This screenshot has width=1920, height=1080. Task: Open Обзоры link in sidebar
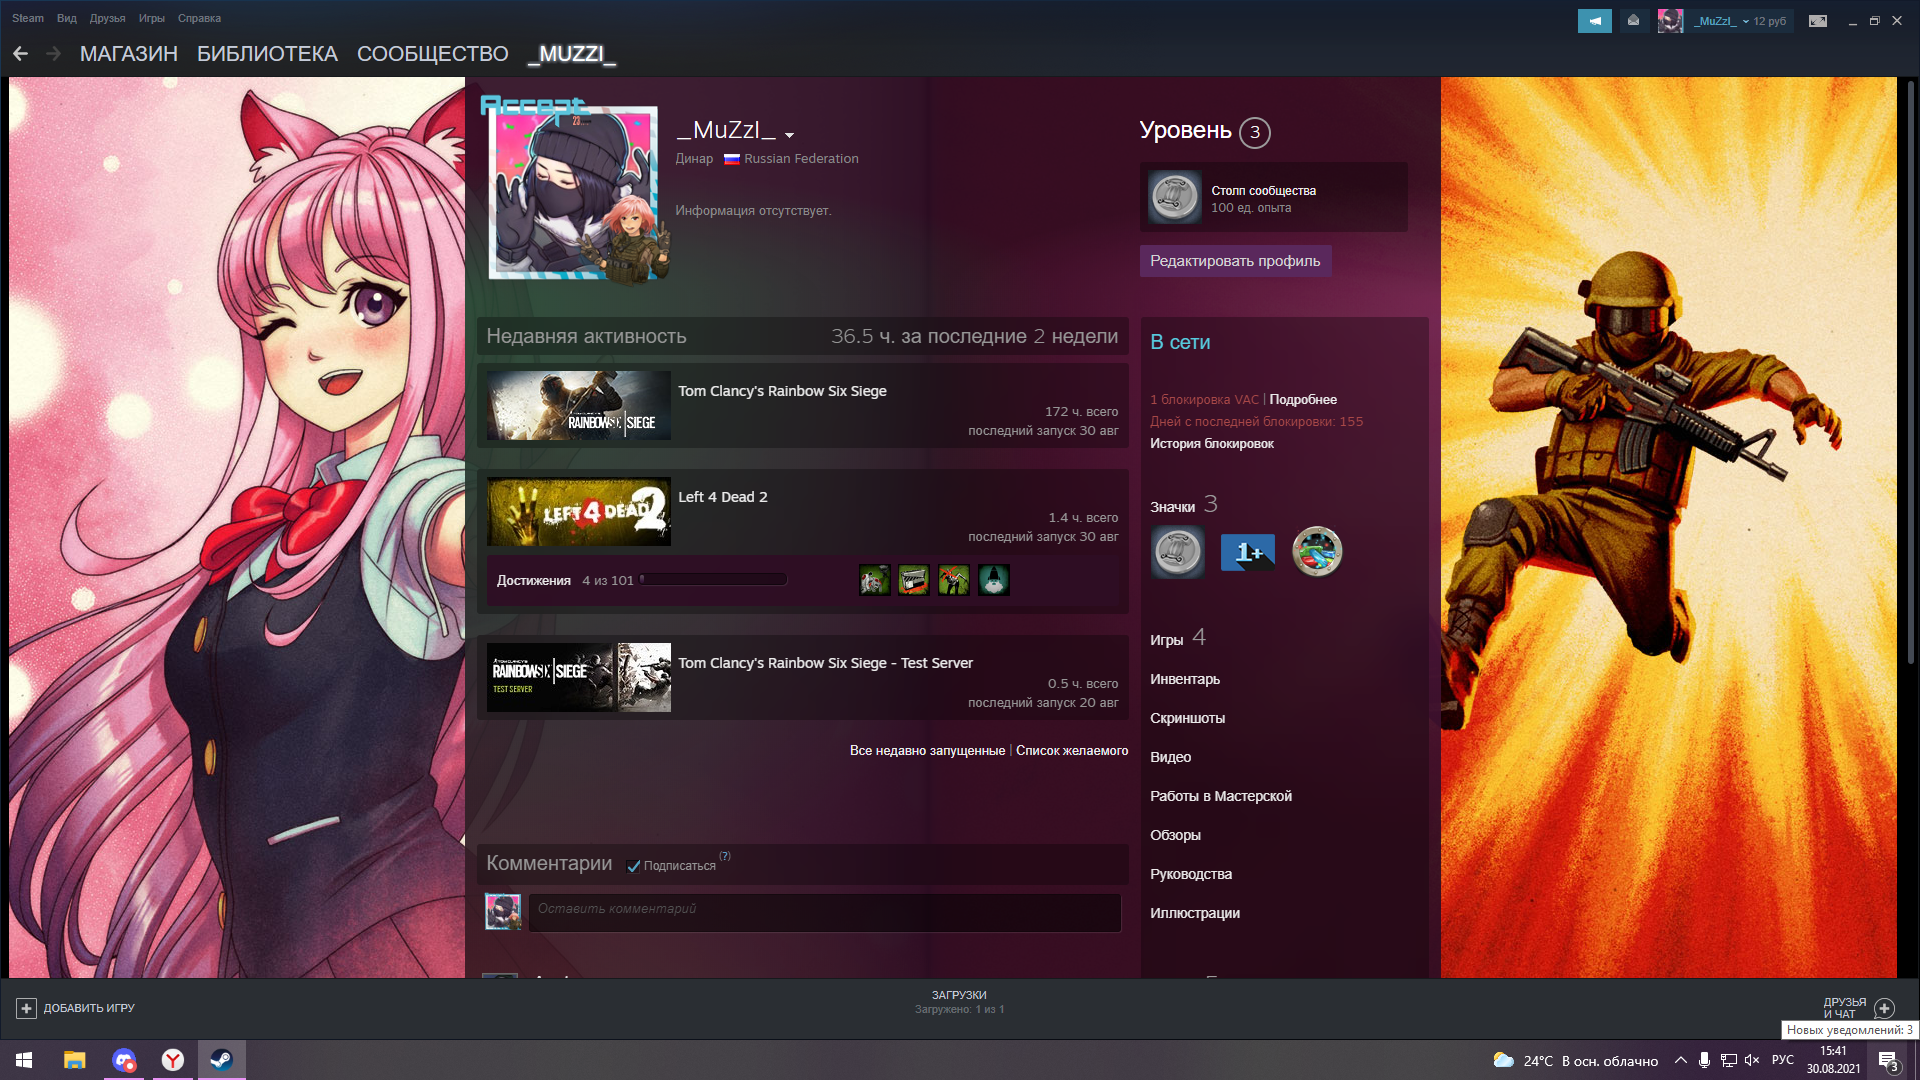(1175, 835)
